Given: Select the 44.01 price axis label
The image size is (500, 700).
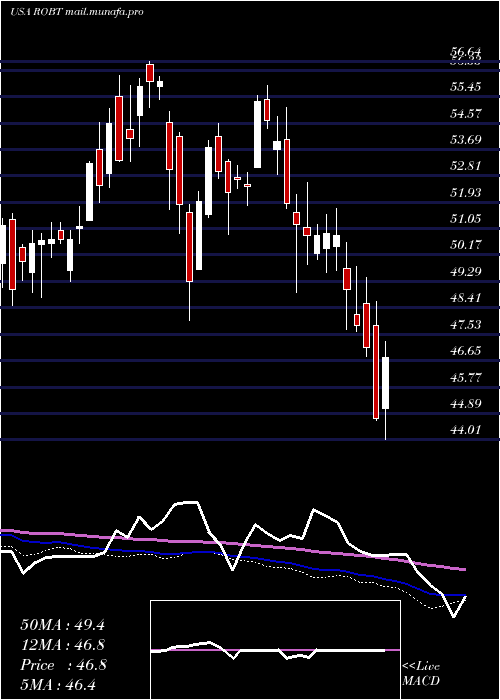Looking at the screenshot, I should click(466, 430).
